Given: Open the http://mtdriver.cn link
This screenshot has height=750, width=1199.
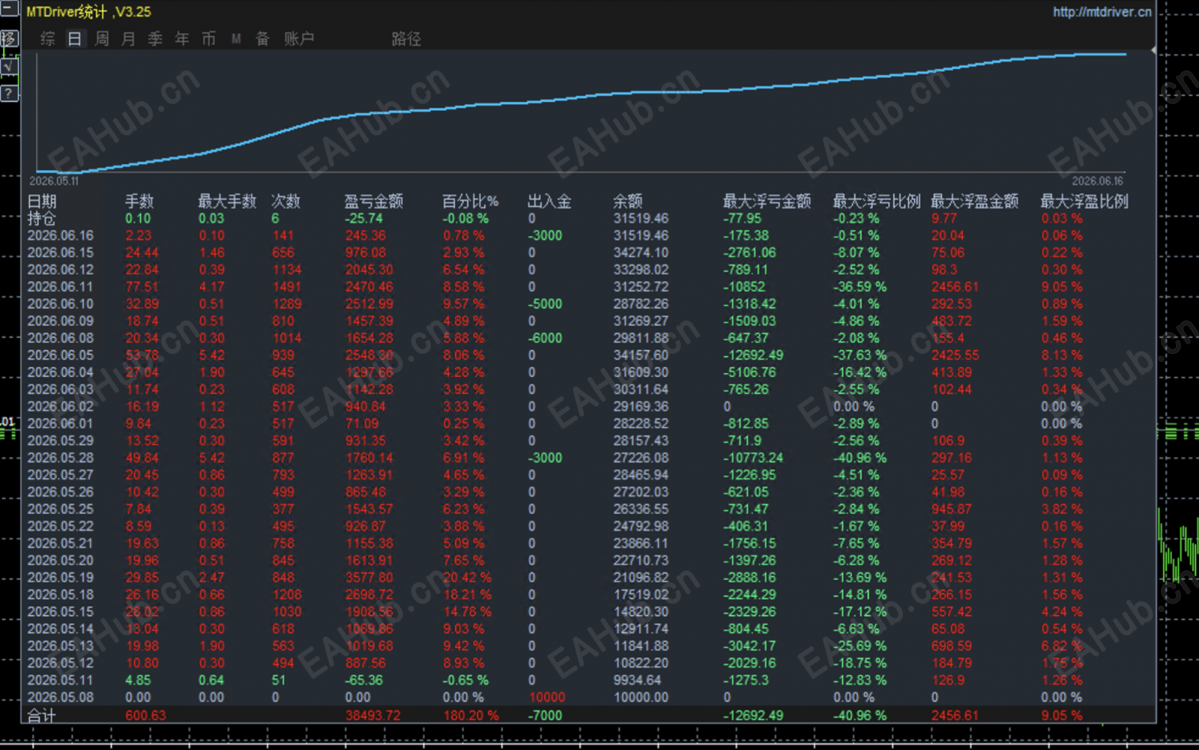Looking at the screenshot, I should 1102,11.
